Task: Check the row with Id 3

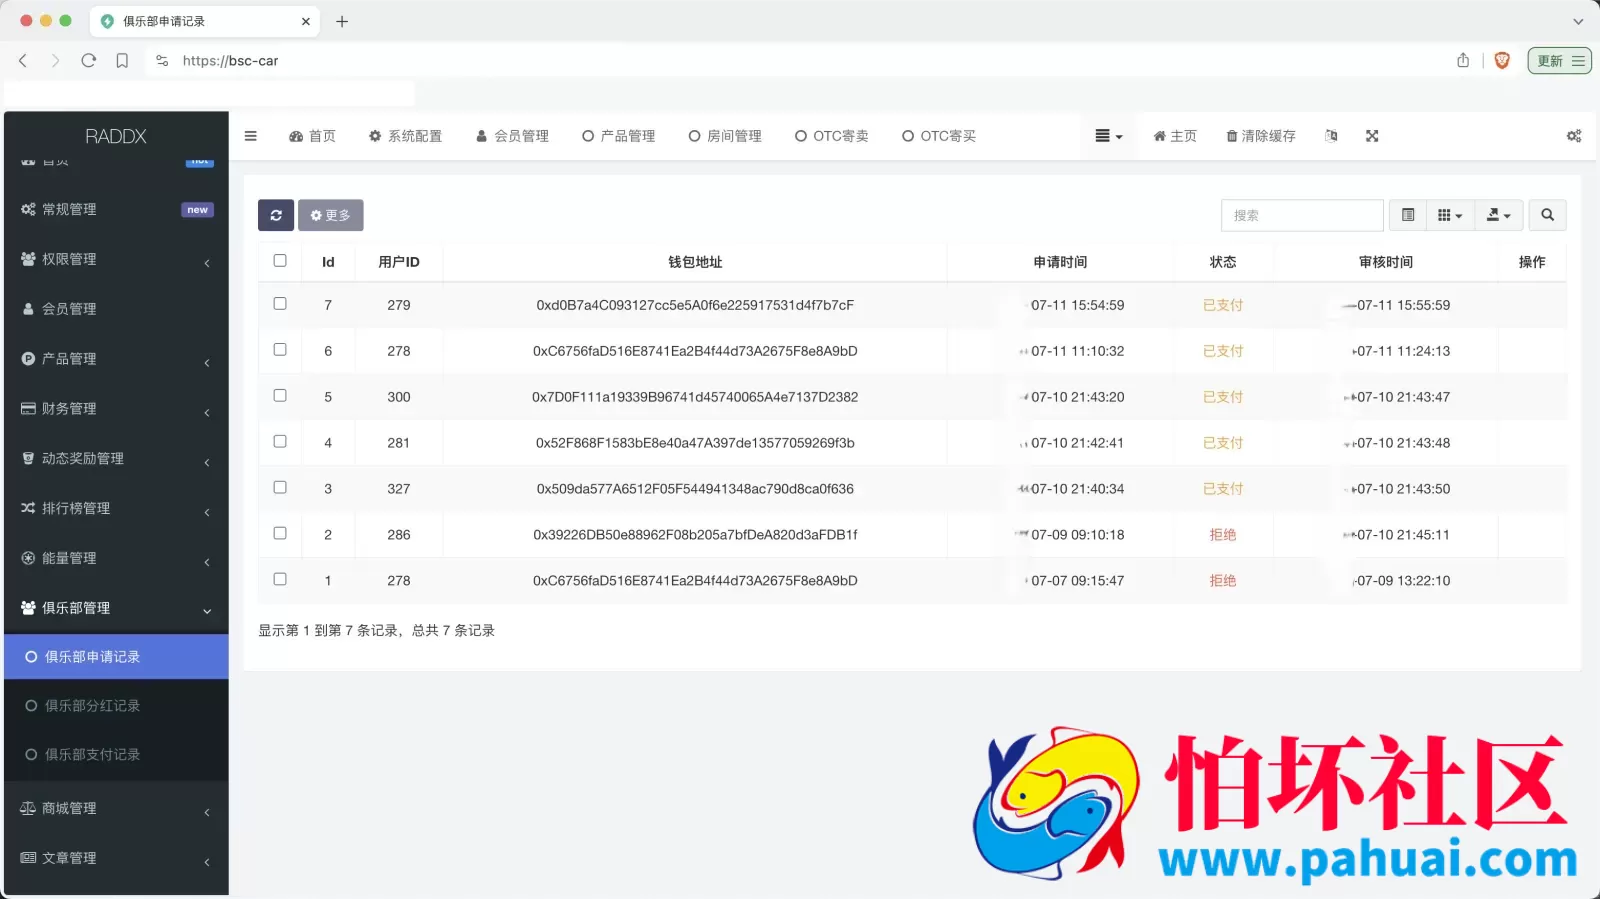Action: 280,488
